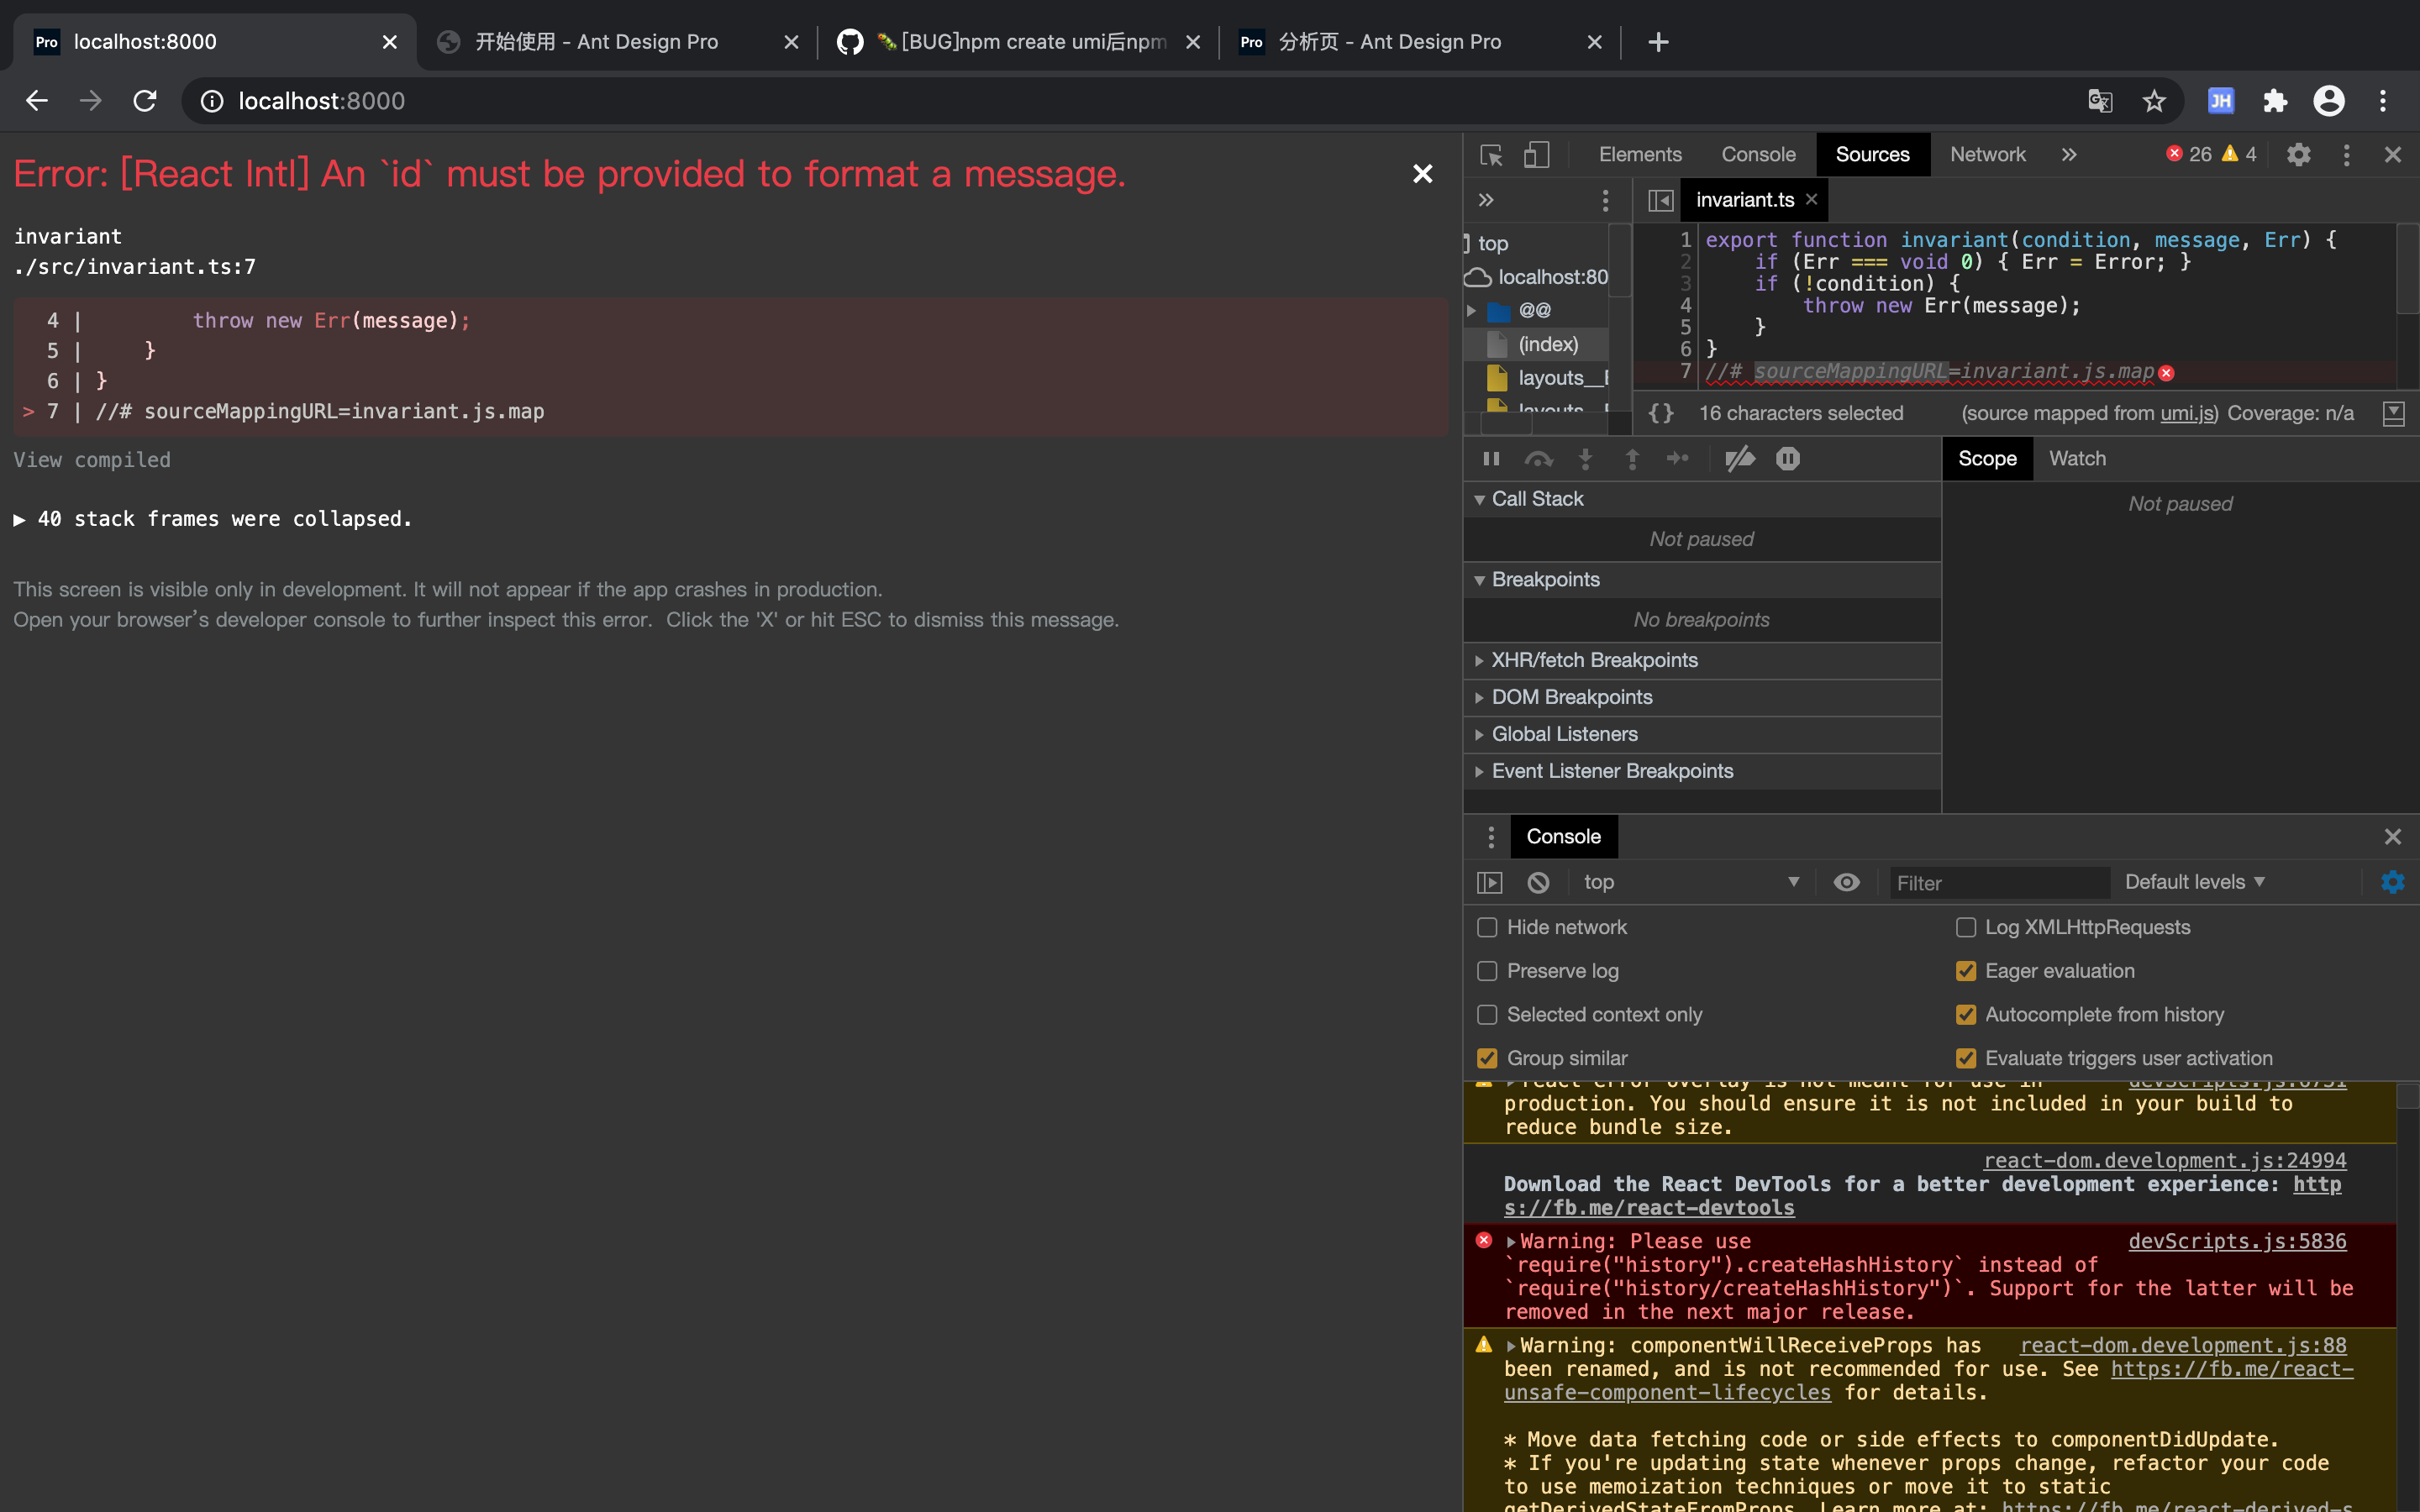Switch to the Network tab

[1987, 155]
